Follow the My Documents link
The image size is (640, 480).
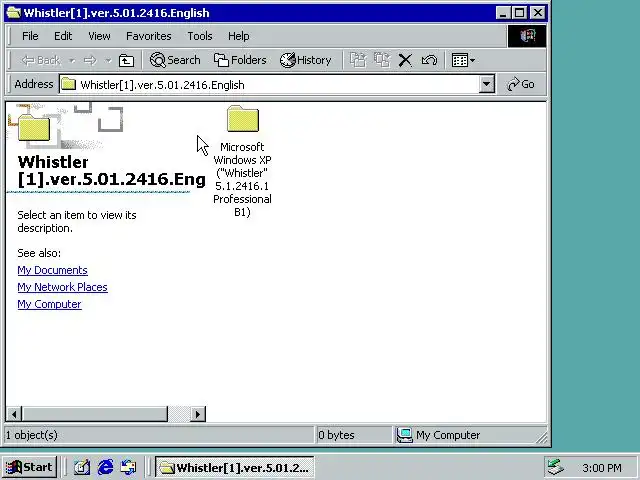tap(52, 270)
